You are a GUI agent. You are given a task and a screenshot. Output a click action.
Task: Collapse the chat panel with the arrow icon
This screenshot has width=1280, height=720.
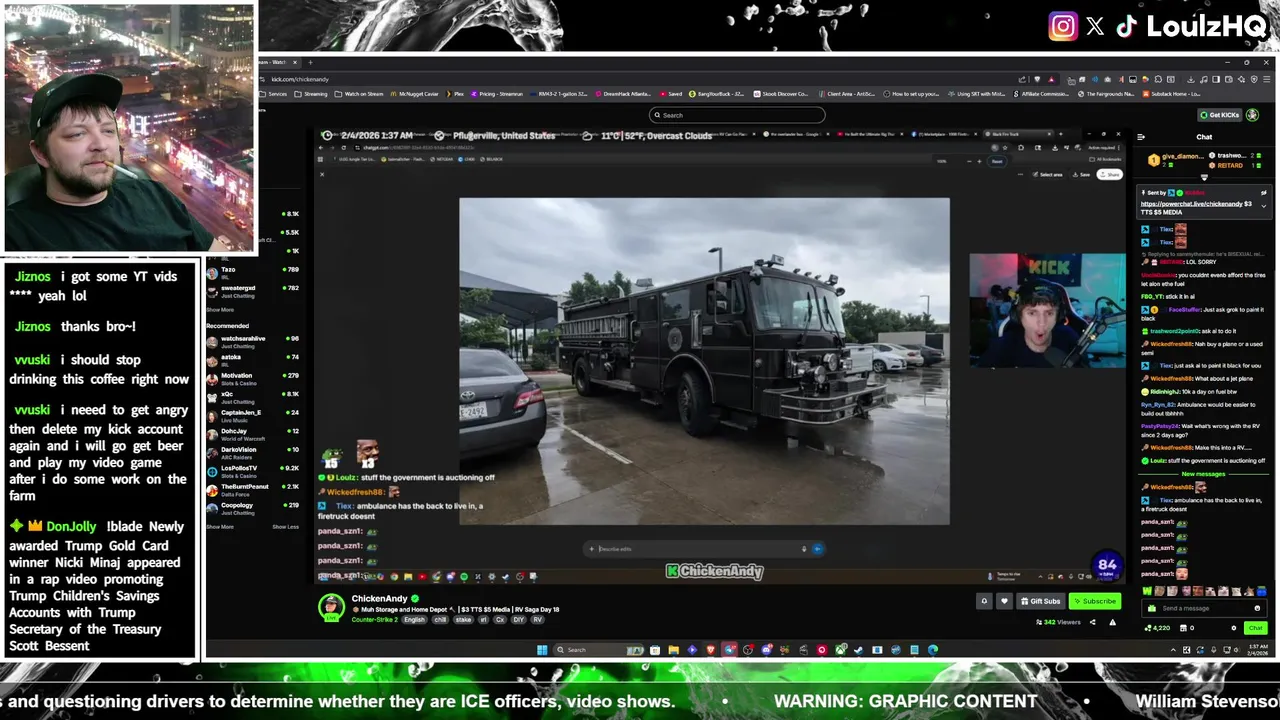1141,137
